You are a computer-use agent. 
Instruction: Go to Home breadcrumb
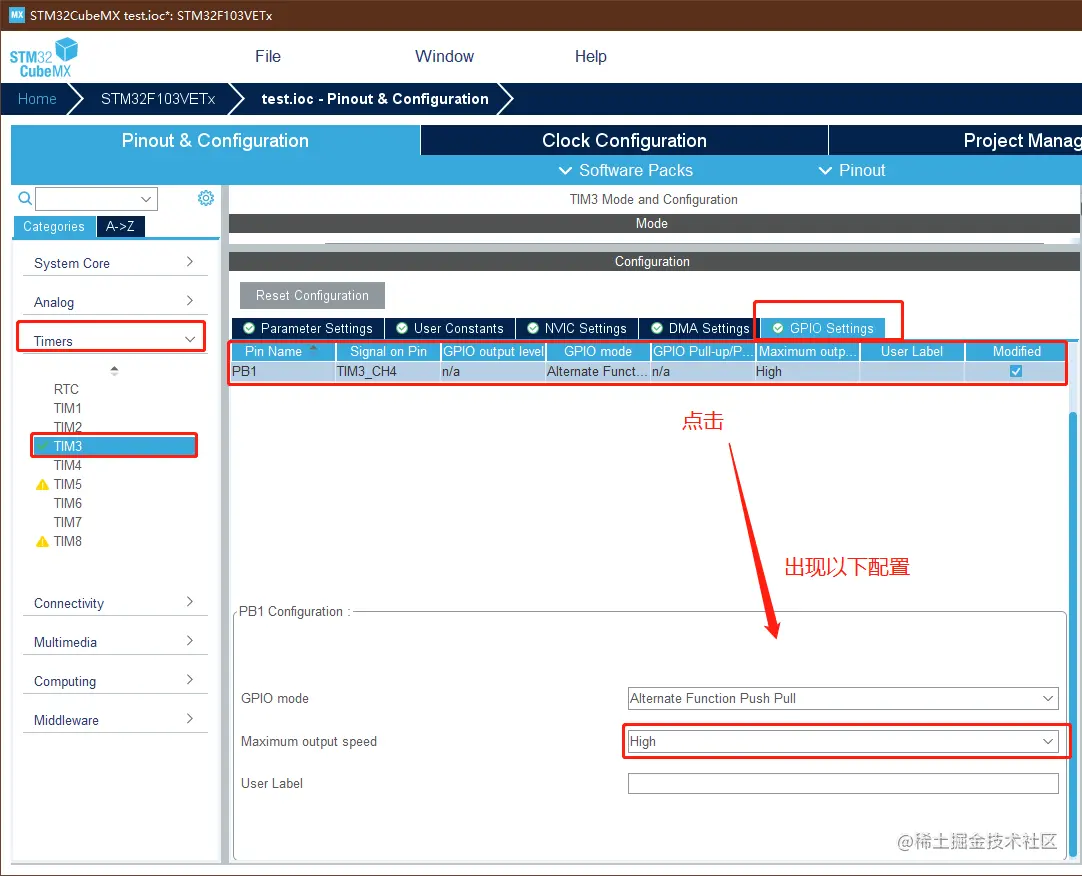37,99
